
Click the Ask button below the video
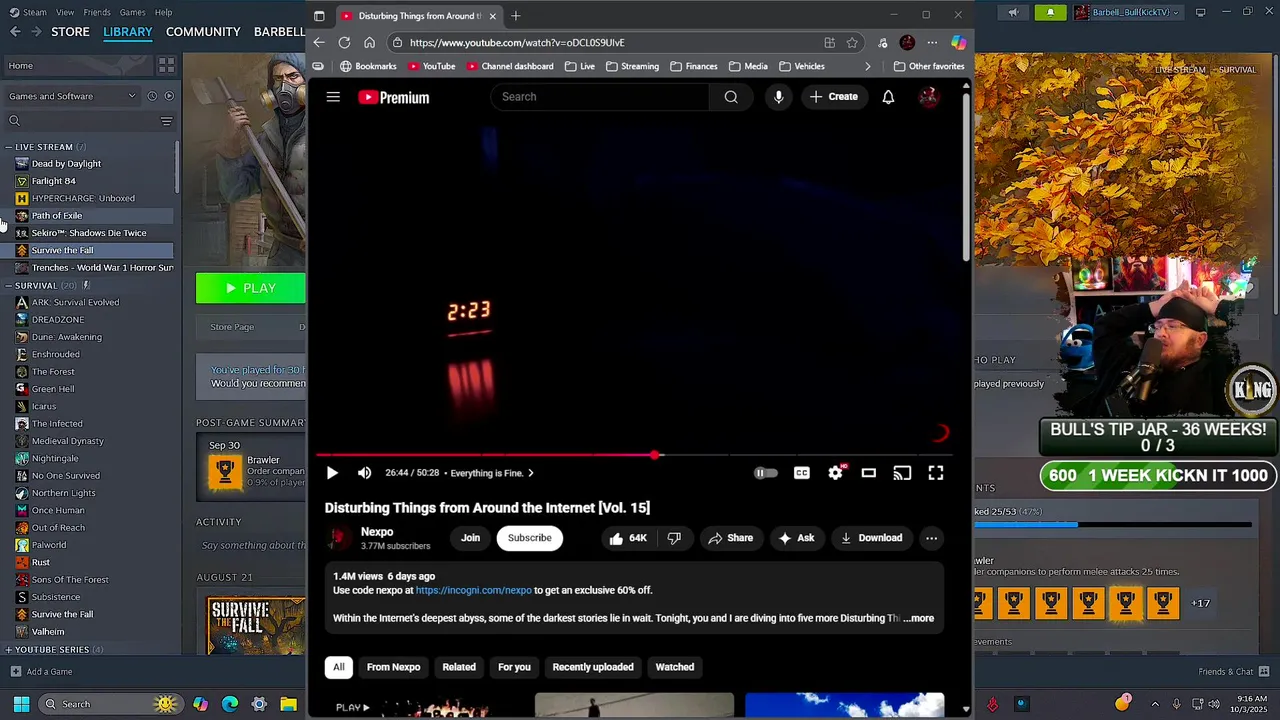coord(796,538)
